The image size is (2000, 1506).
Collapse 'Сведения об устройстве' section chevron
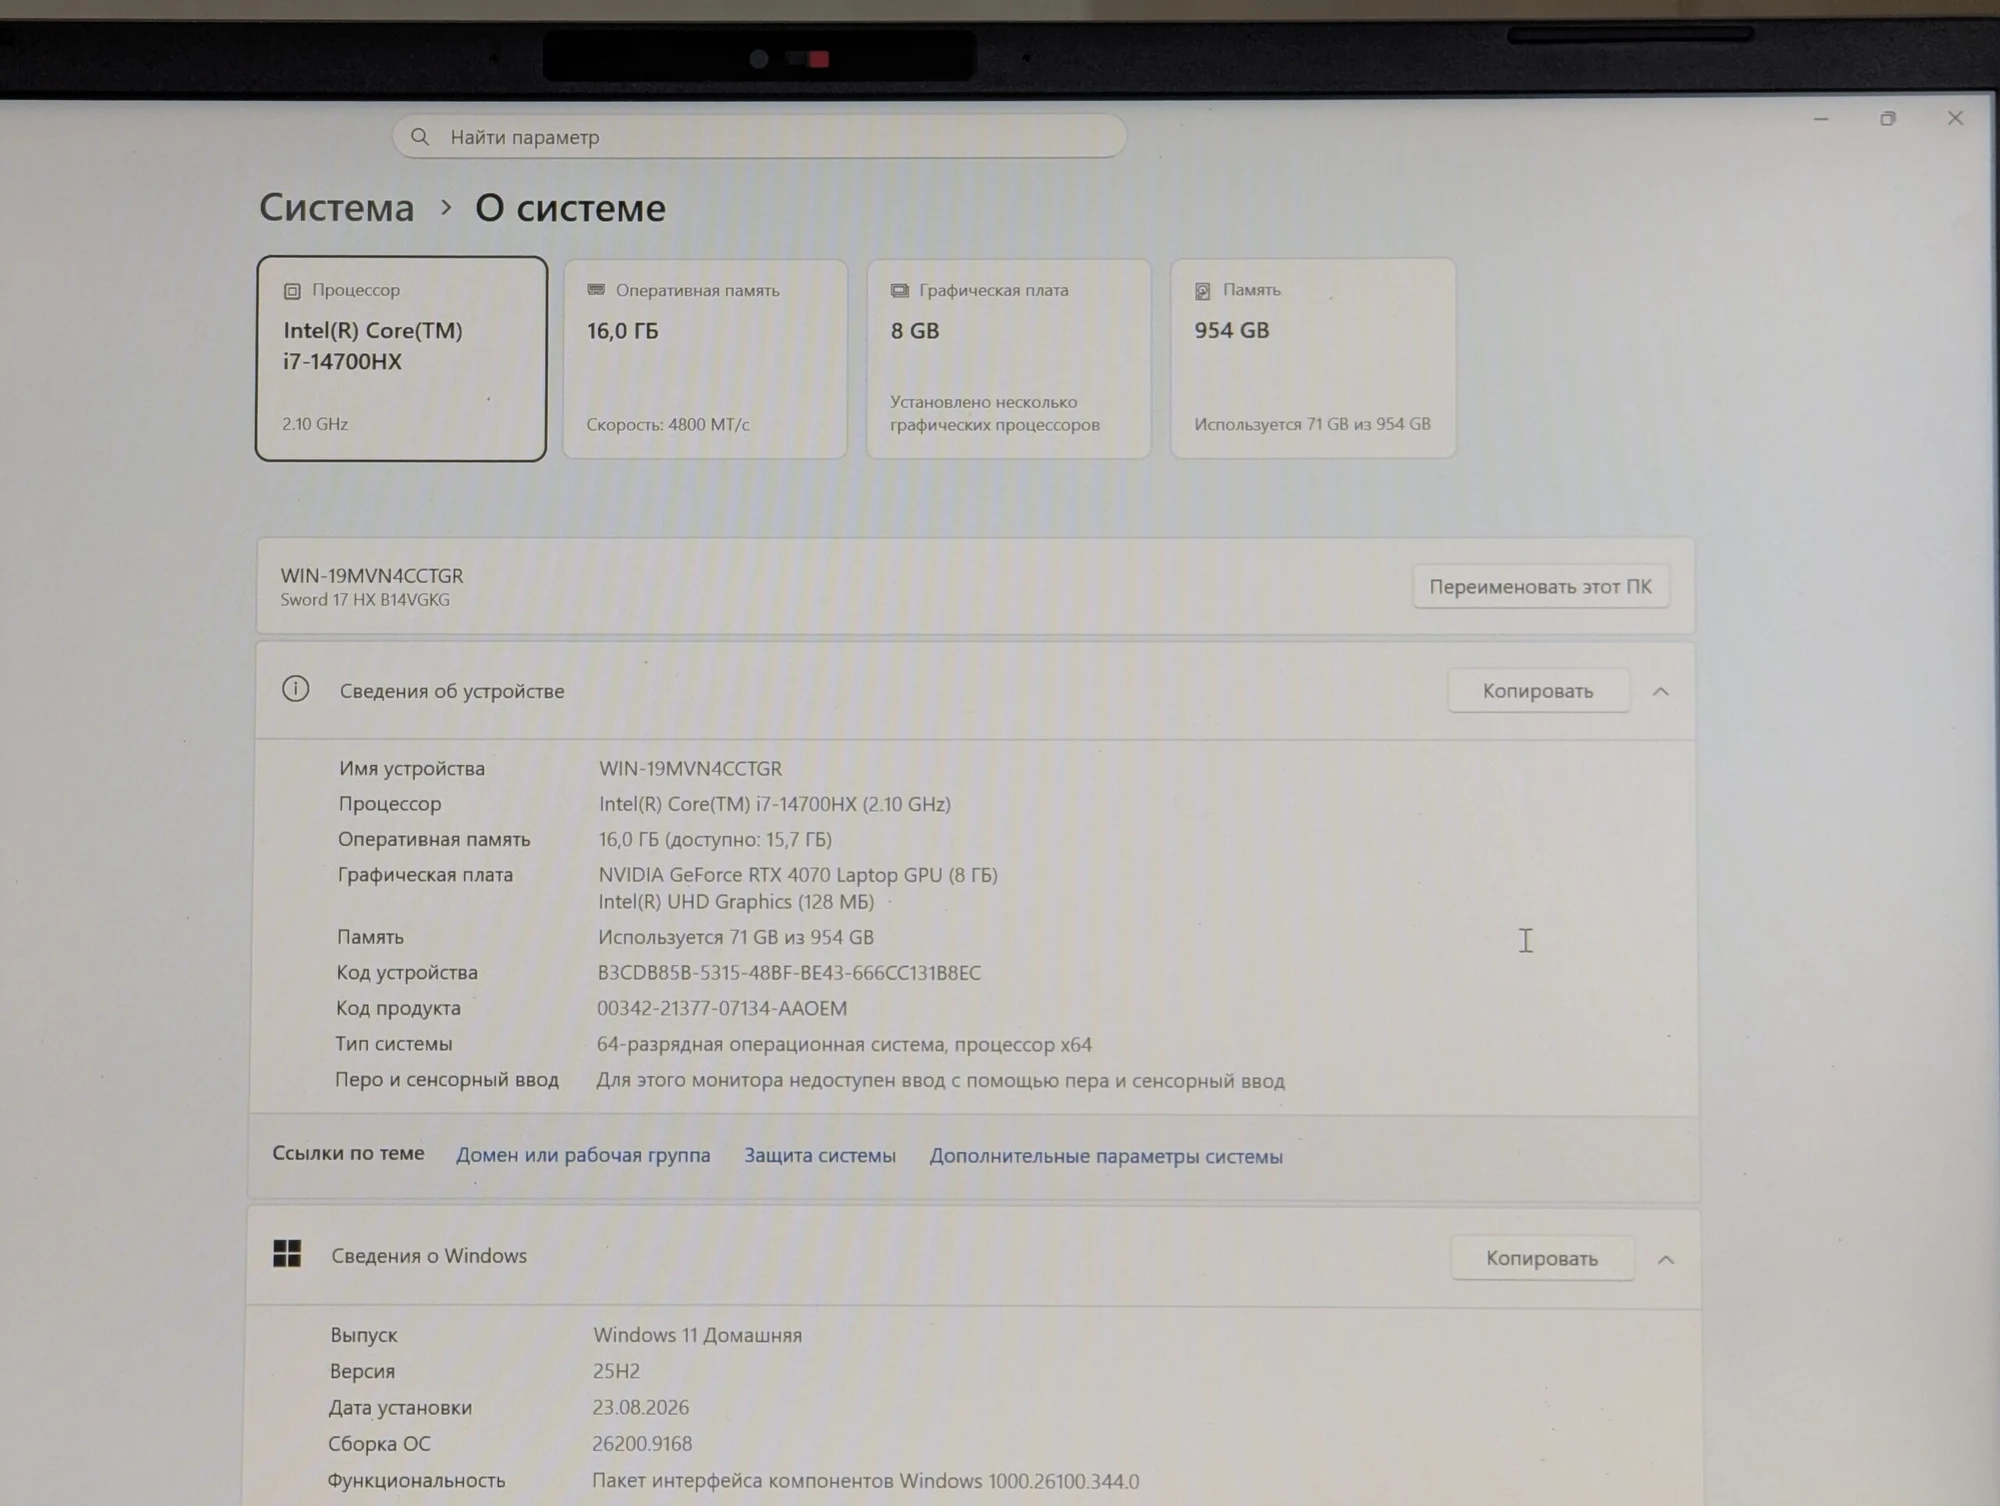point(1661,692)
